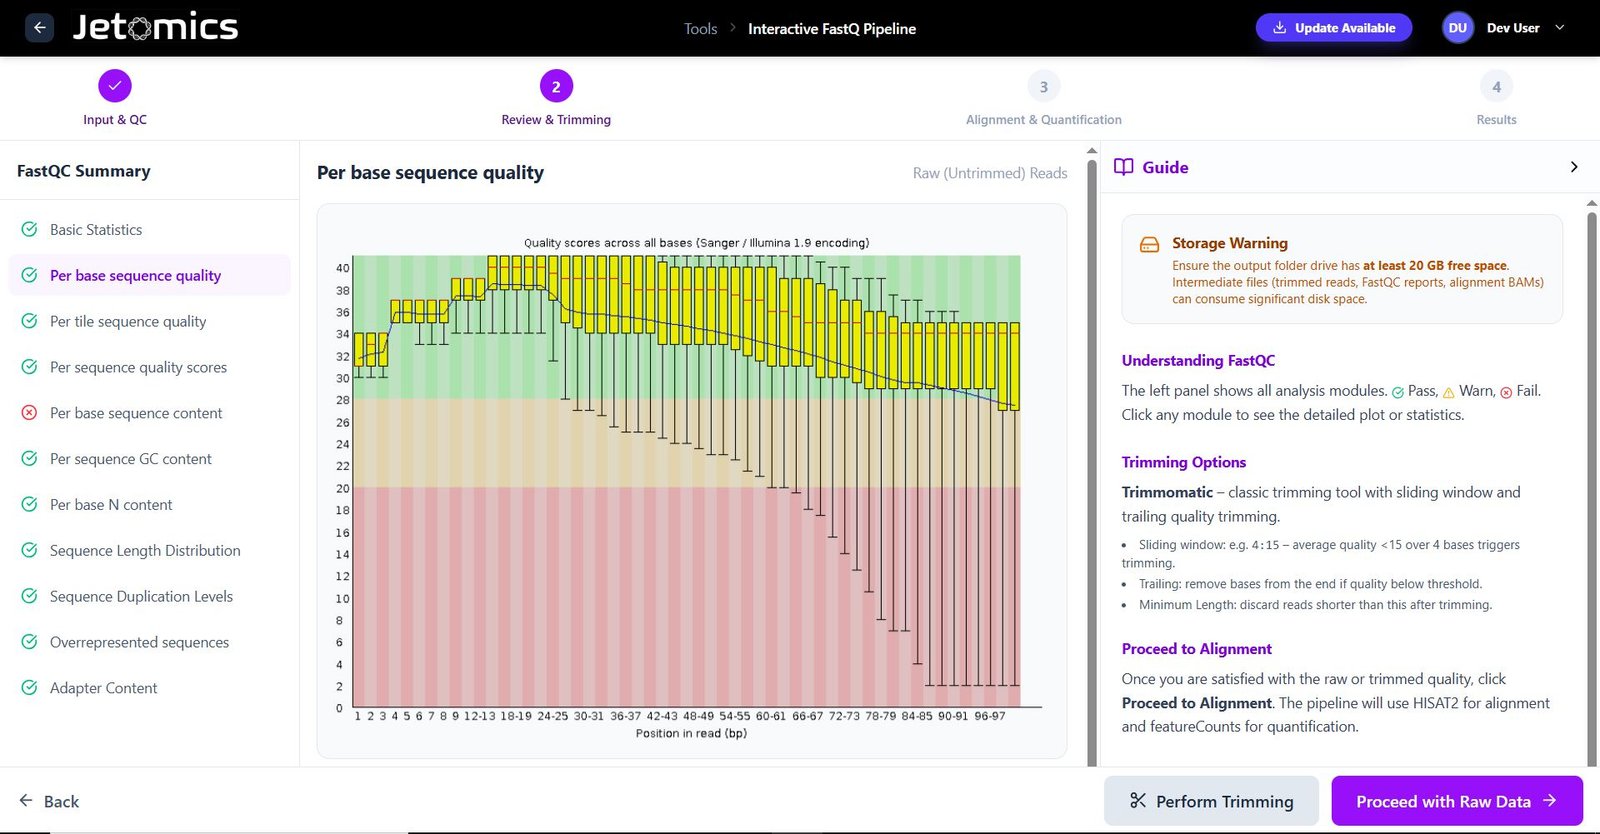
Task: Click the red fail icon for Per base sequence content
Action: 30,413
